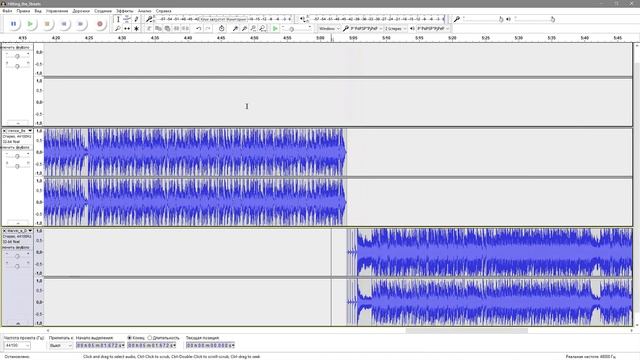Image resolution: width=640 pixels, height=360 pixels.
Task: Click the Copy icon in edit toolbar
Action: coord(158,29)
